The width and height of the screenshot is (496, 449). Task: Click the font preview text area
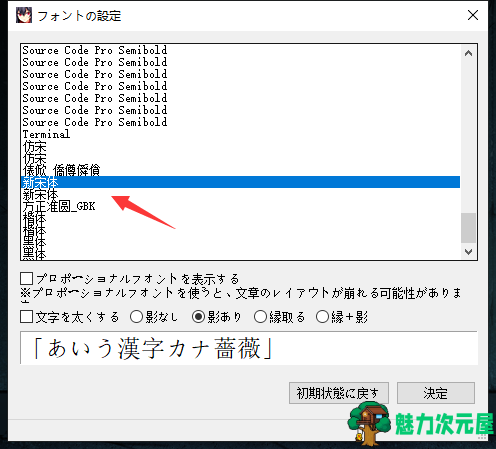tap(249, 348)
